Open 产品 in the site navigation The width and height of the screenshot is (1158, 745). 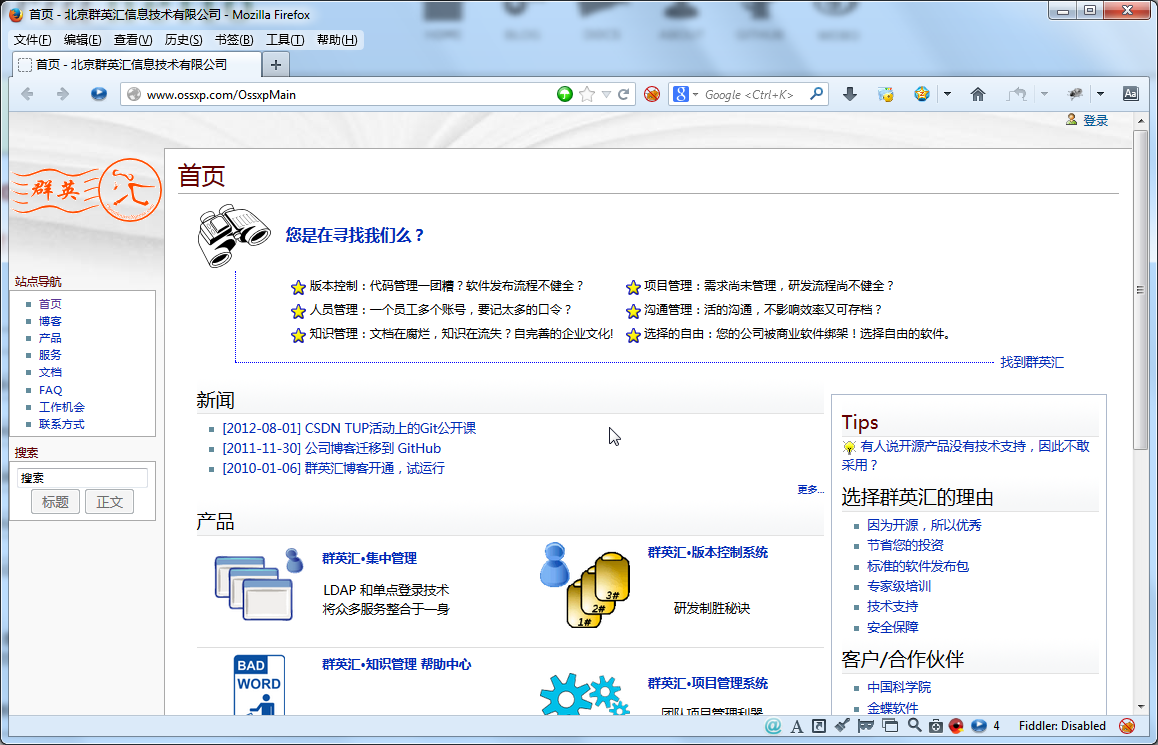pyautogui.click(x=50, y=338)
